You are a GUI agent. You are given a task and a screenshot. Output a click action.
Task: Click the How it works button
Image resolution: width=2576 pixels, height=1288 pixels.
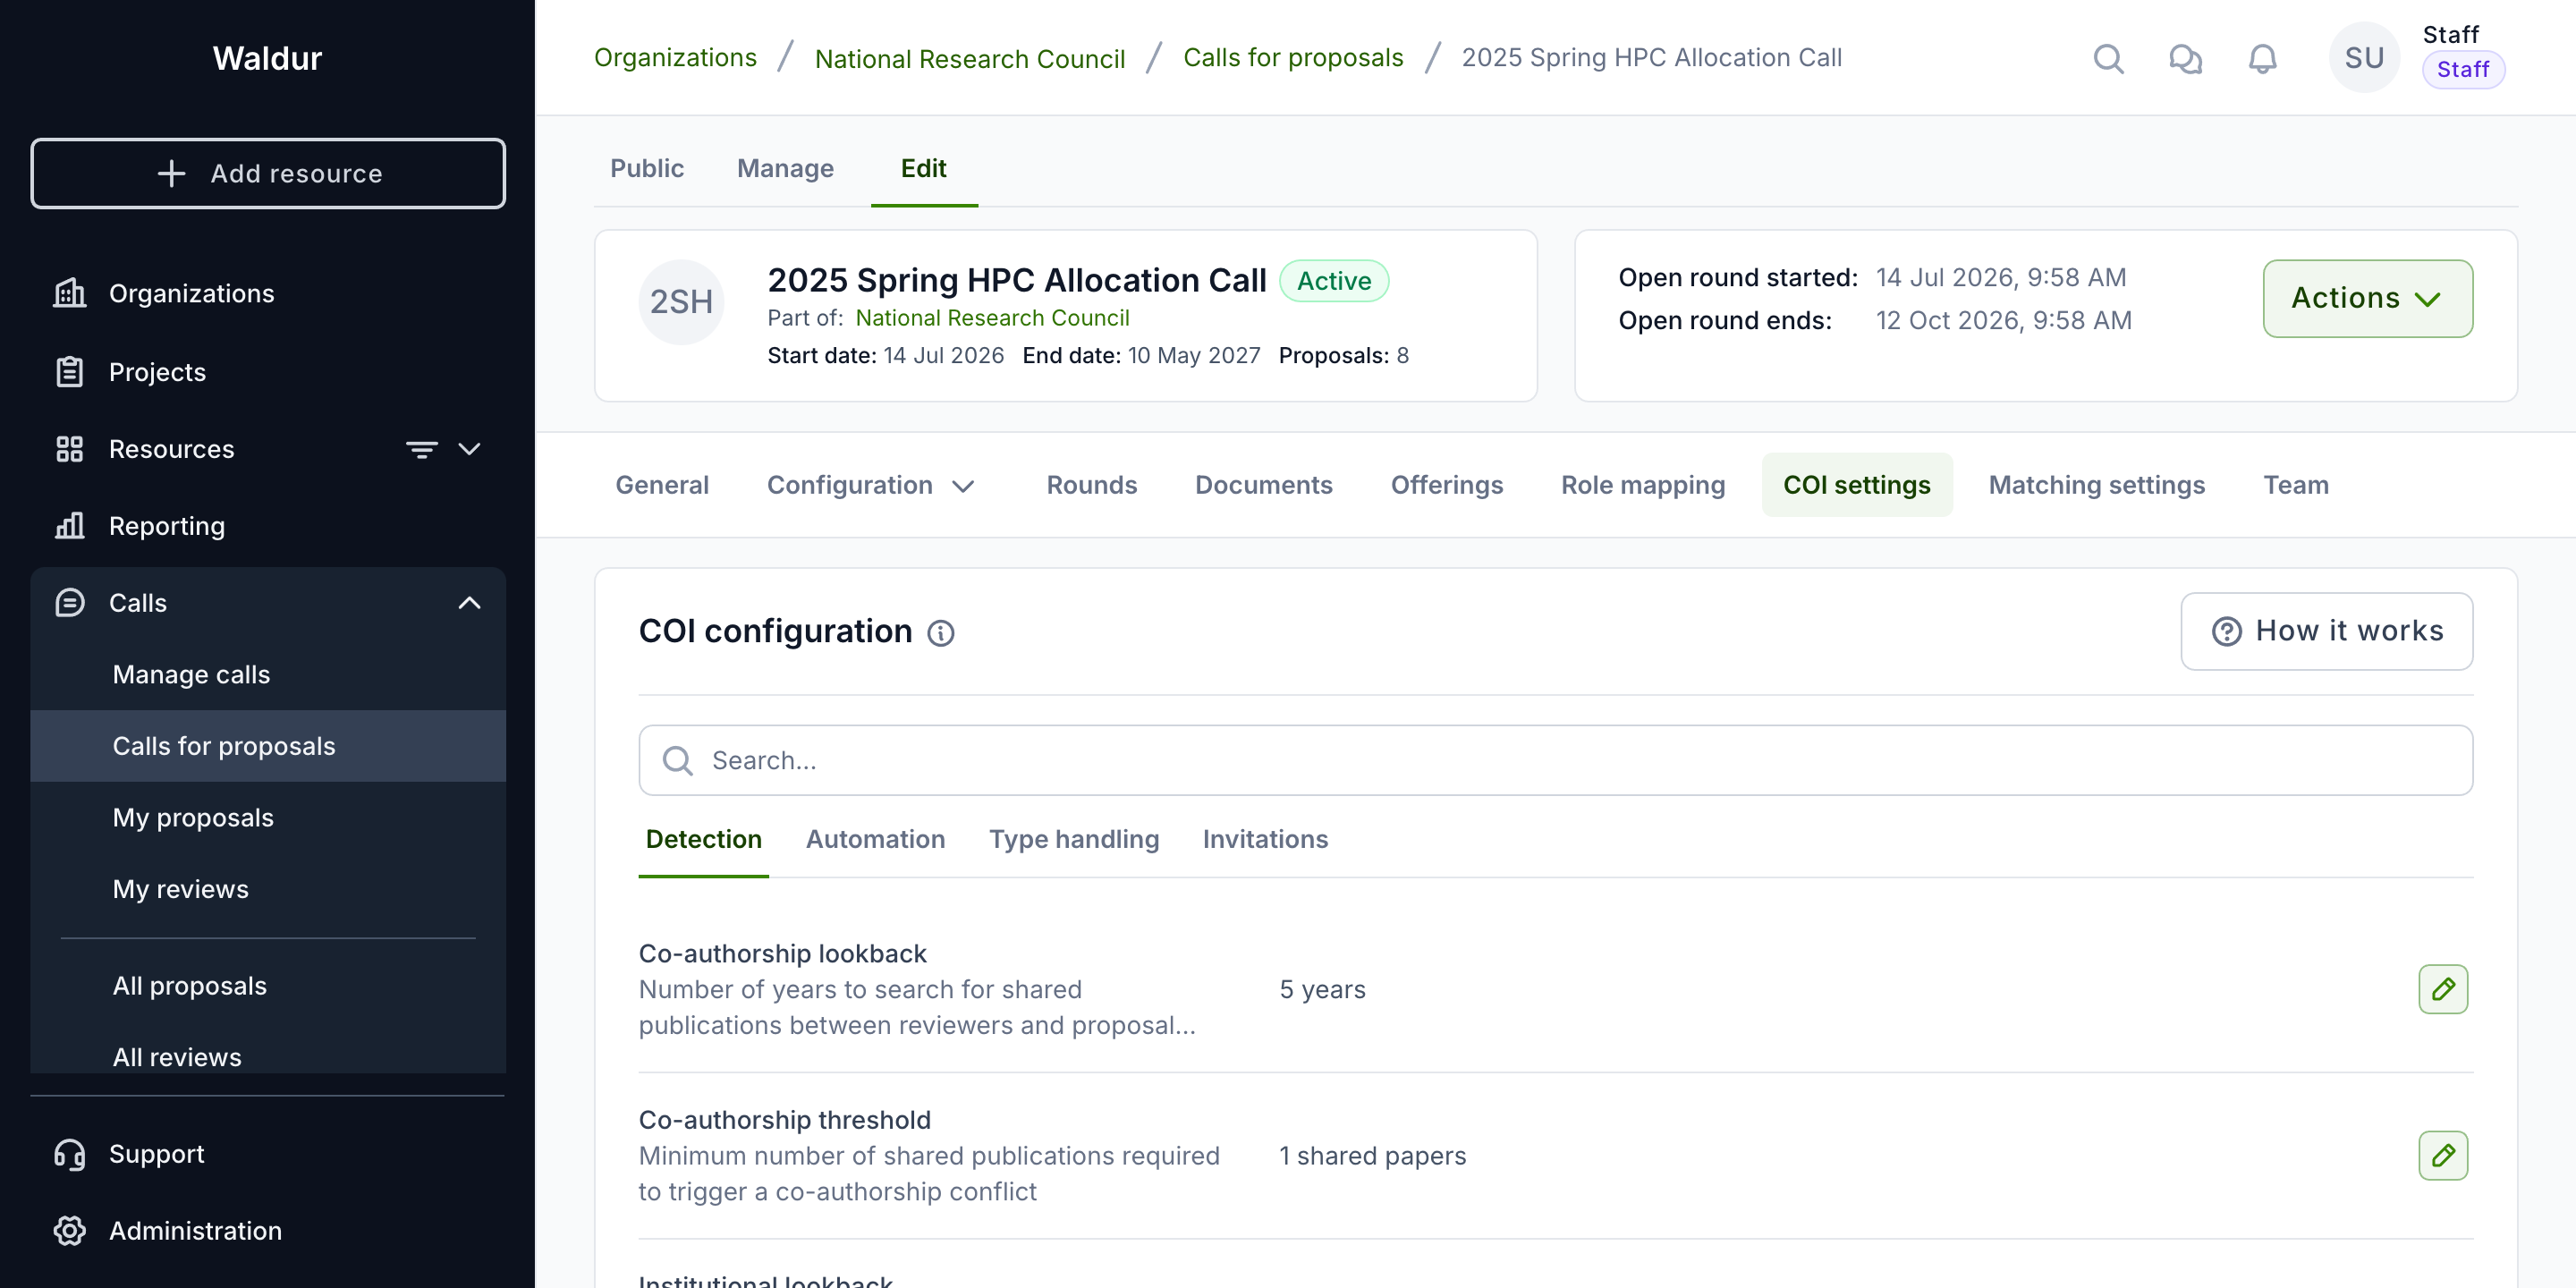point(2326,632)
